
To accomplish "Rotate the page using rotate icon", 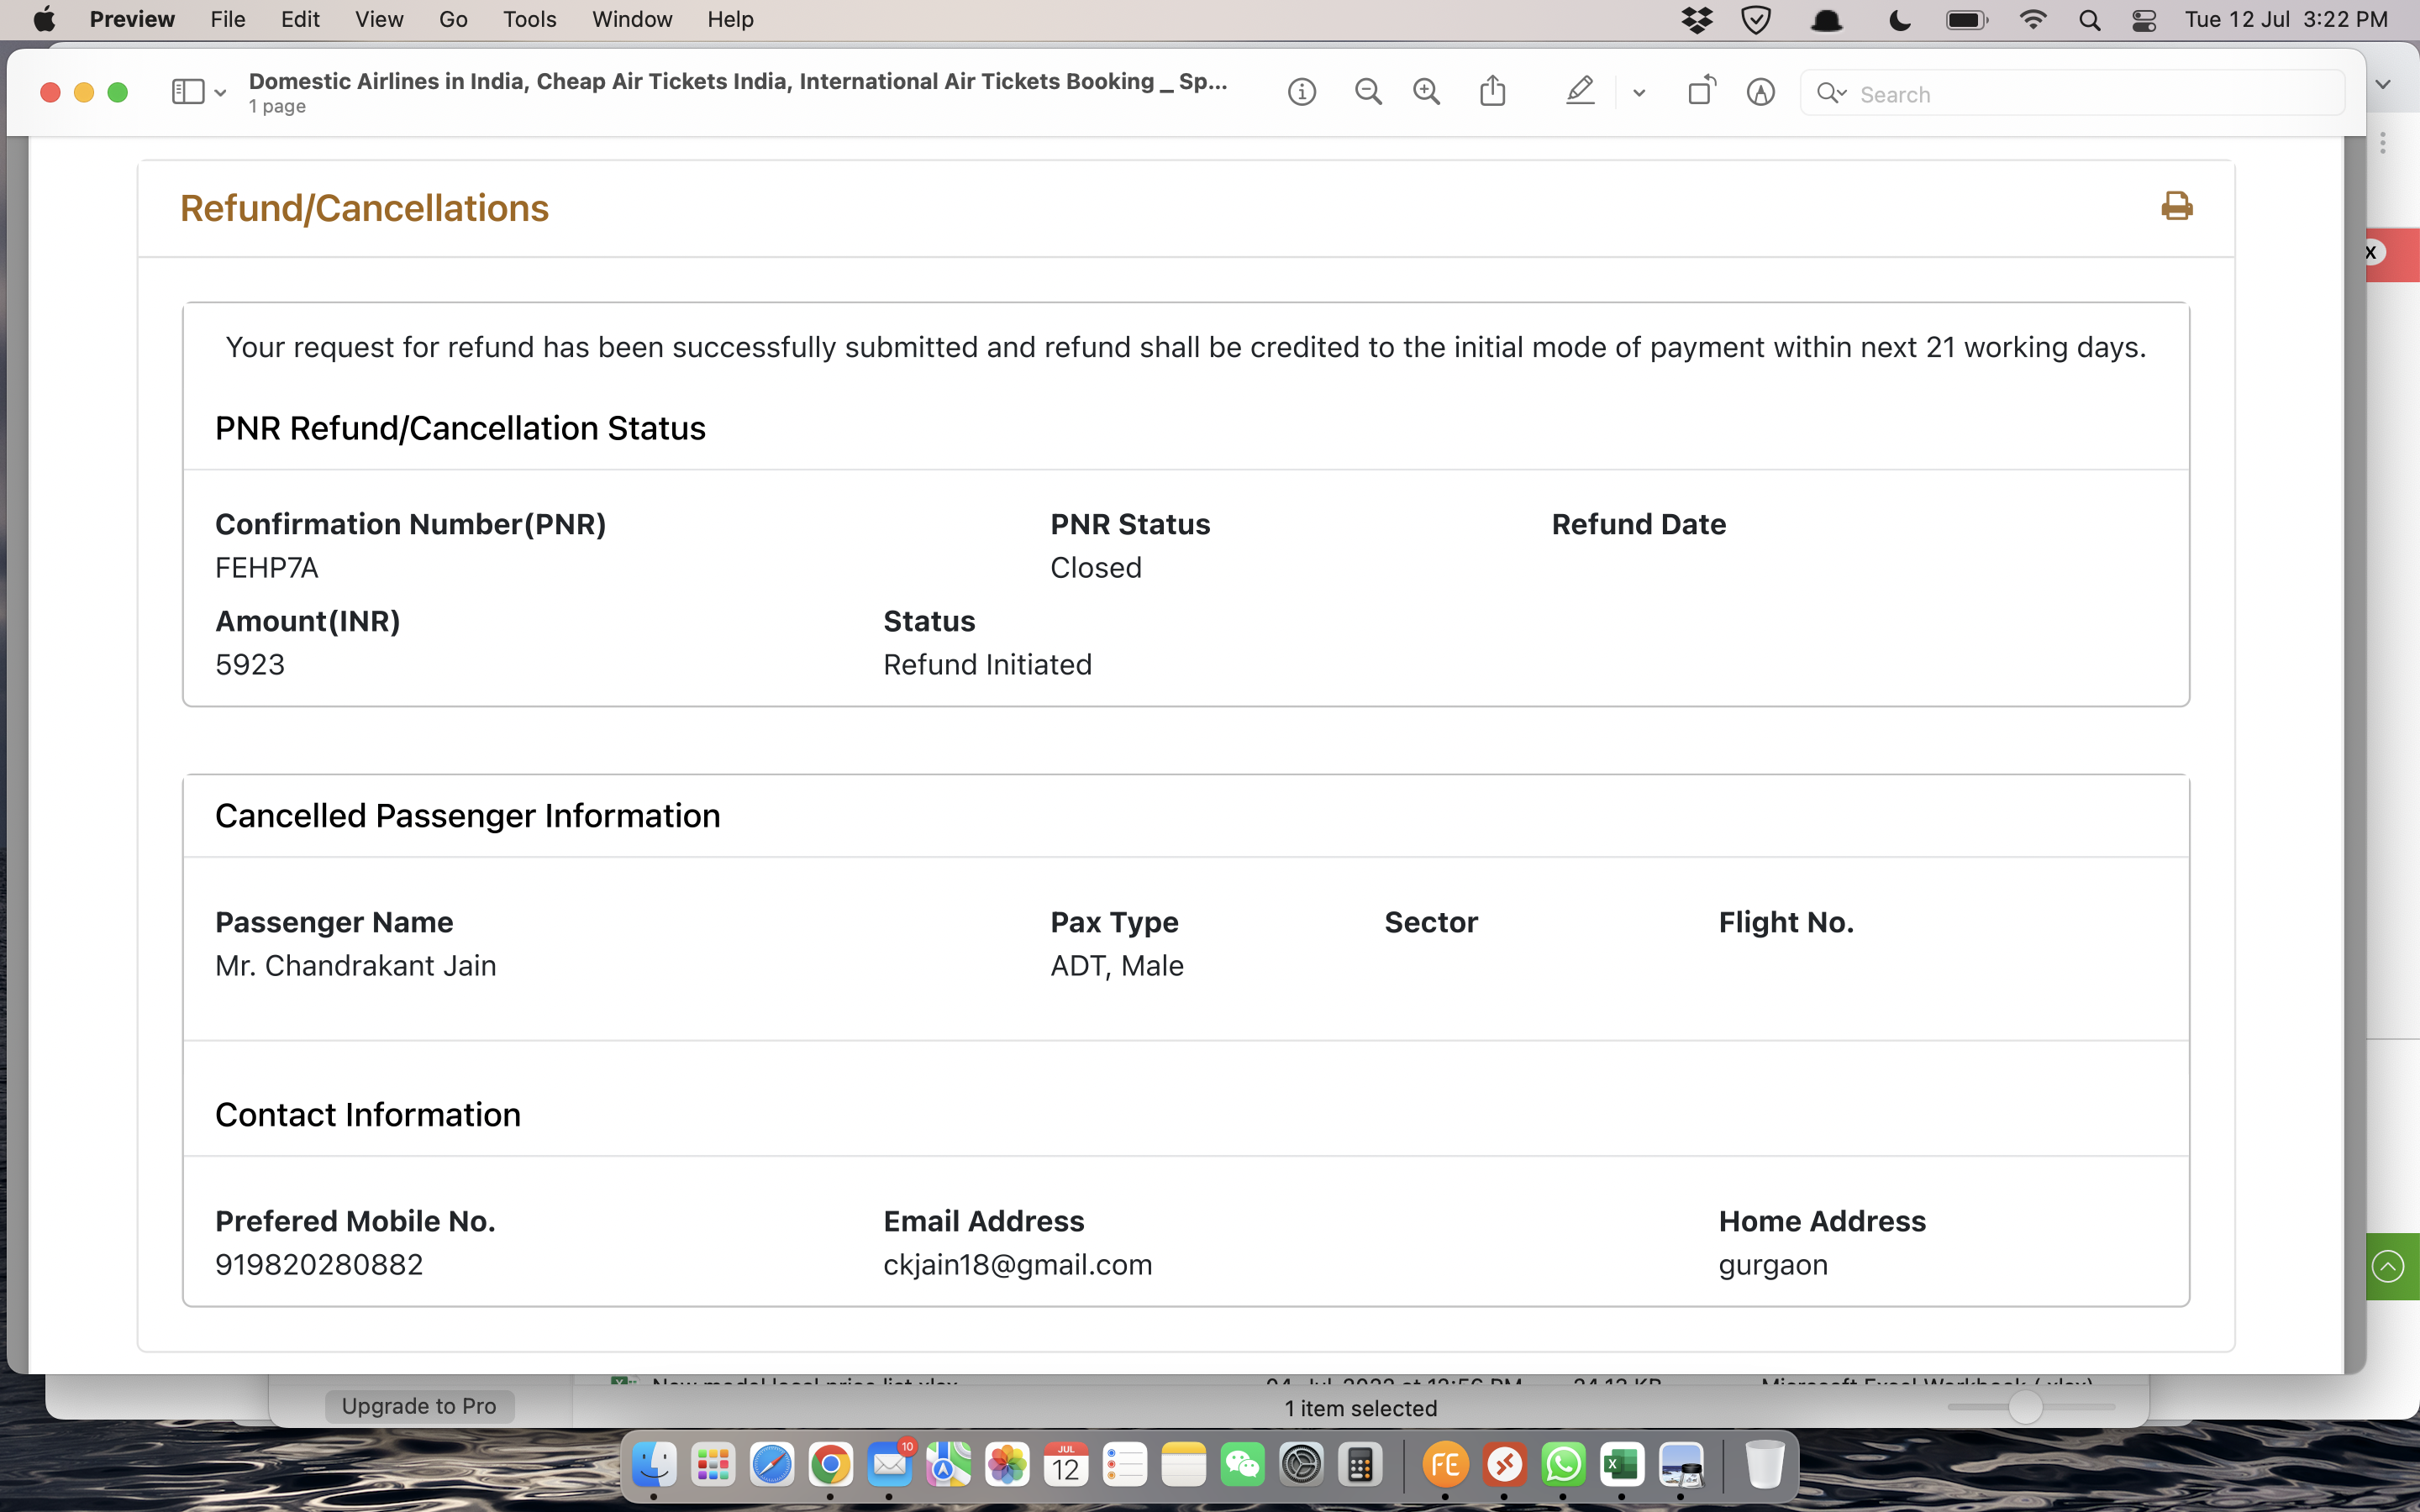I will pos(1701,92).
